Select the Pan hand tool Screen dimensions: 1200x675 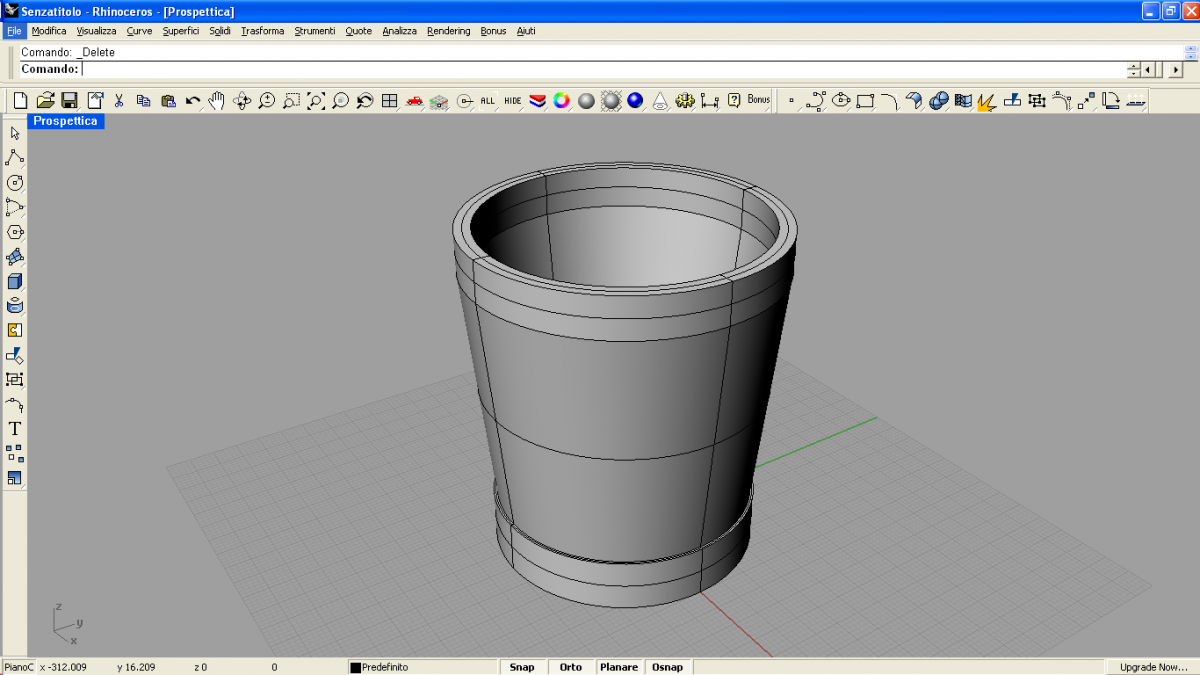(x=217, y=100)
